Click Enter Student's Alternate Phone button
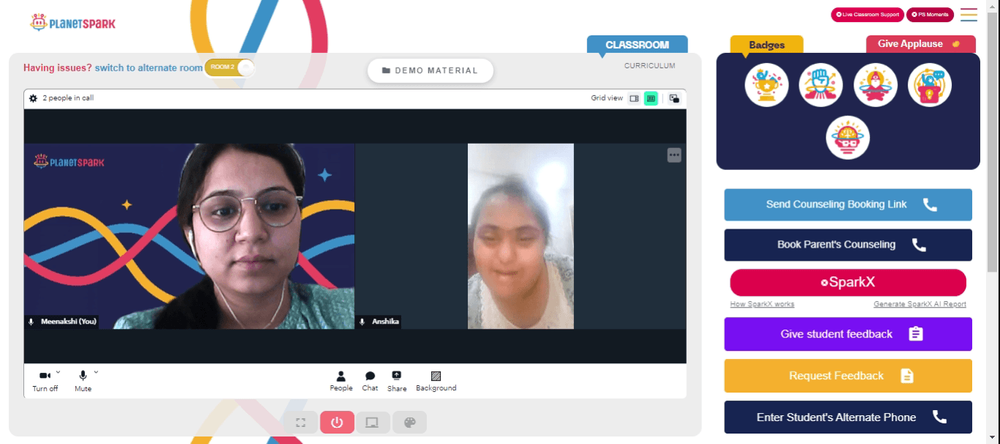This screenshot has width=1000, height=444. point(848,417)
